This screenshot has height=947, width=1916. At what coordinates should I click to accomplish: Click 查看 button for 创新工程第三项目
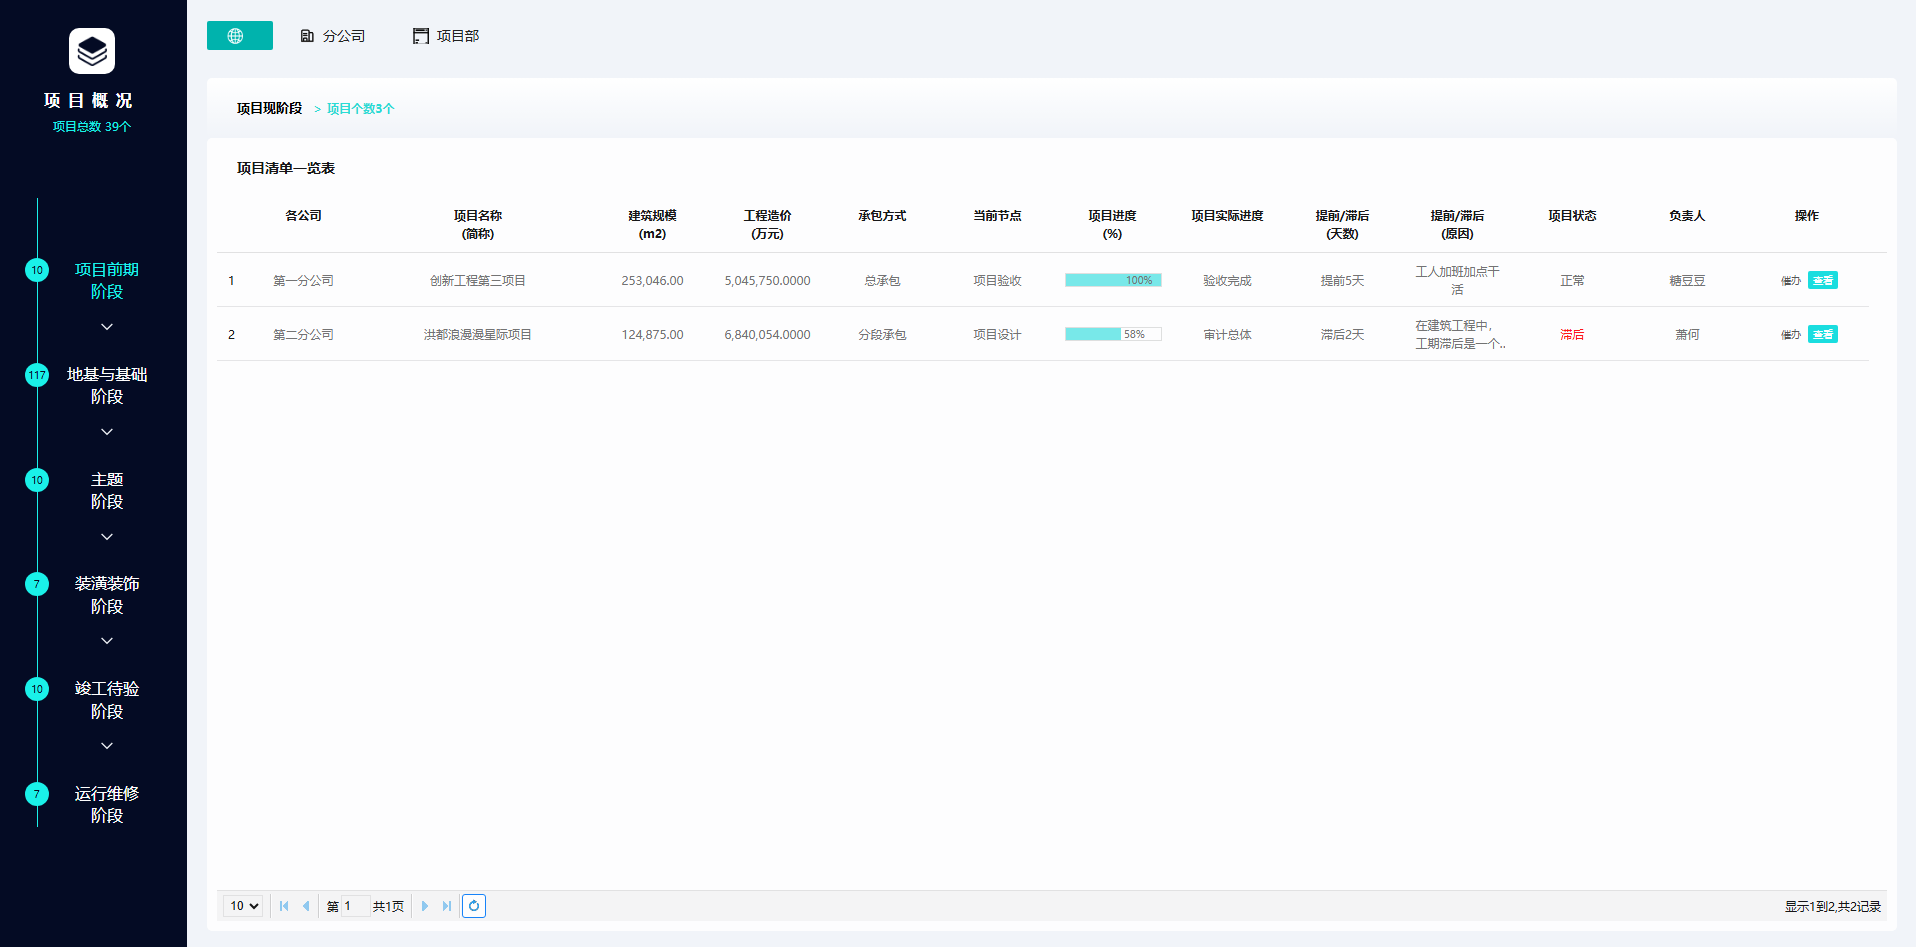pos(1823,281)
